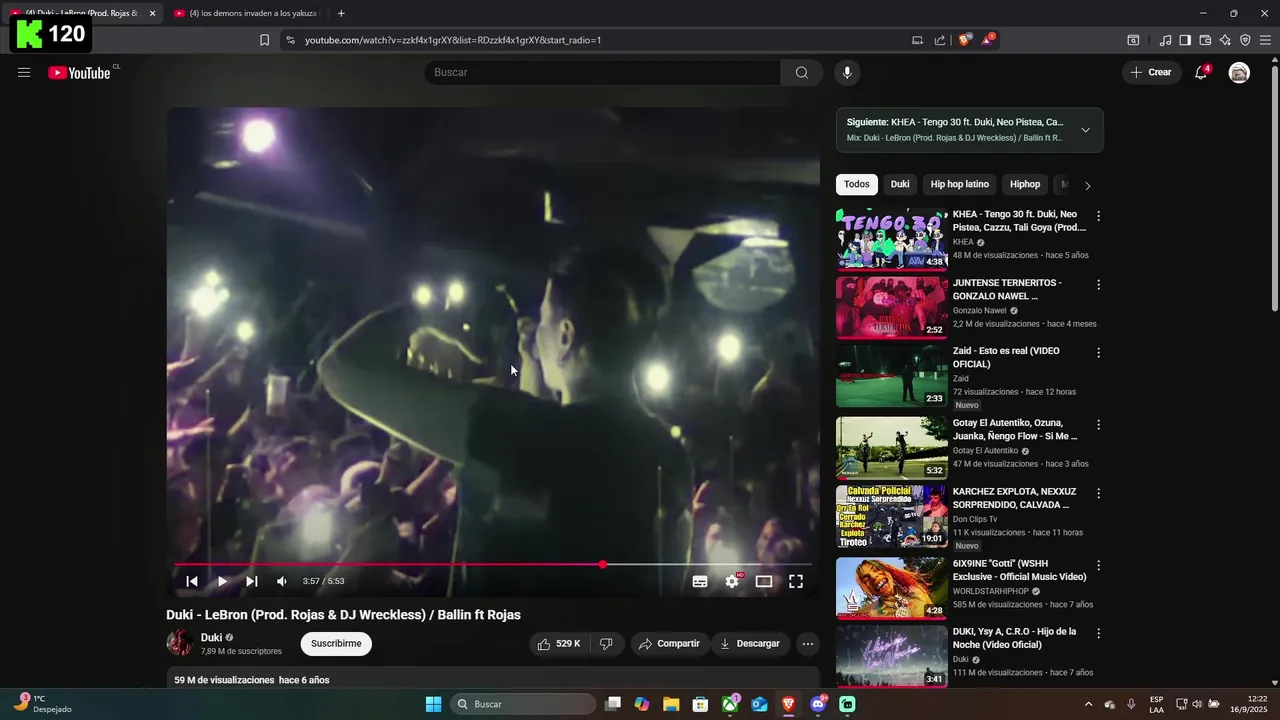This screenshot has height=720, width=1280.
Task: Open the YouTube hamburger guide menu
Action: [x=24, y=72]
